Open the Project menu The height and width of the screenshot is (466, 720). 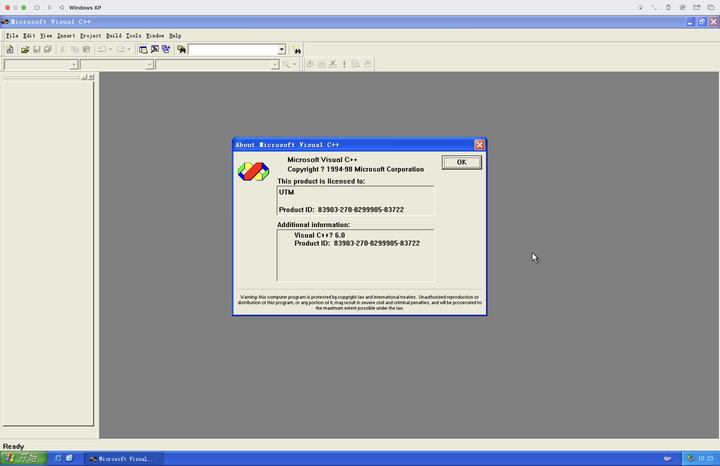pos(90,35)
